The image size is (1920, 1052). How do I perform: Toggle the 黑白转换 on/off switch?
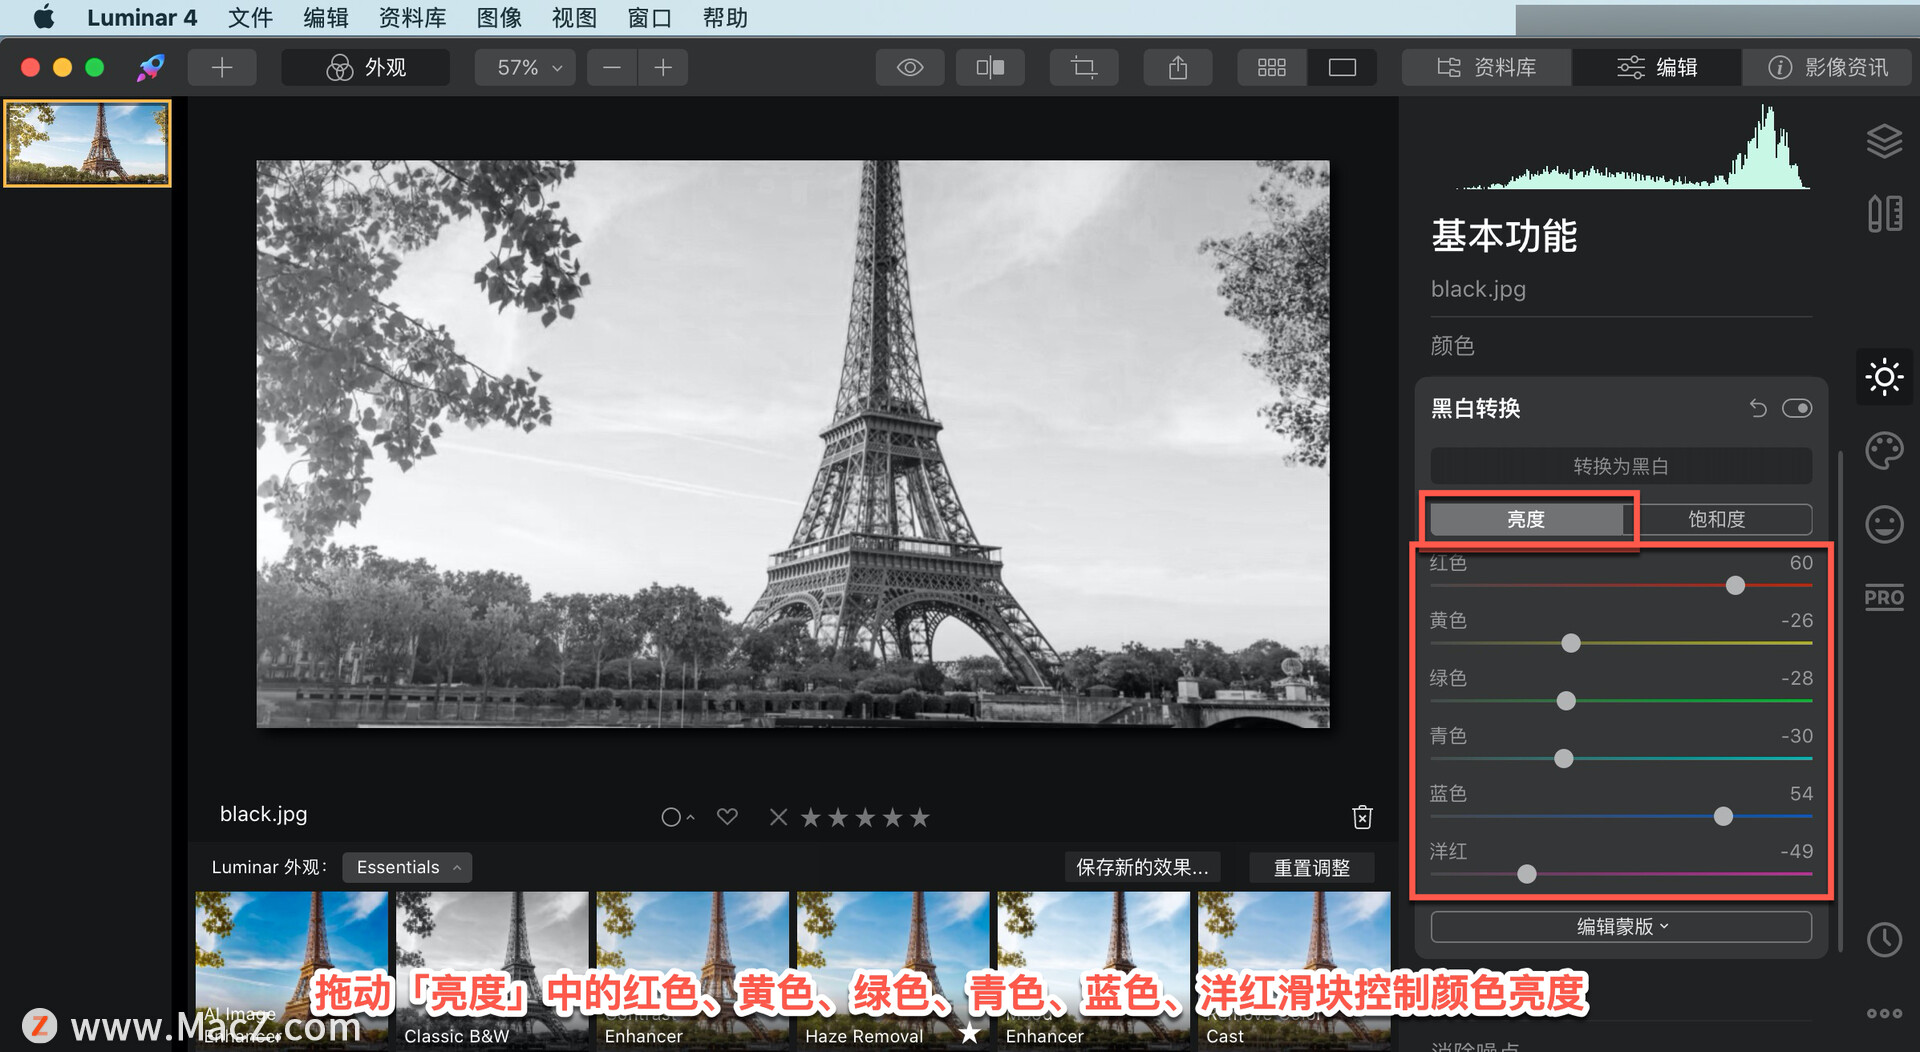coord(1797,408)
